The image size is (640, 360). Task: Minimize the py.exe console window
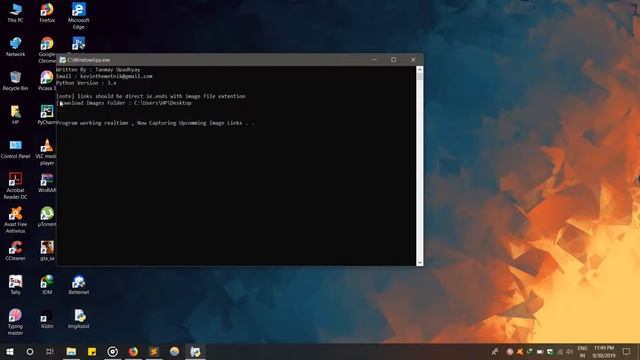click(x=374, y=60)
